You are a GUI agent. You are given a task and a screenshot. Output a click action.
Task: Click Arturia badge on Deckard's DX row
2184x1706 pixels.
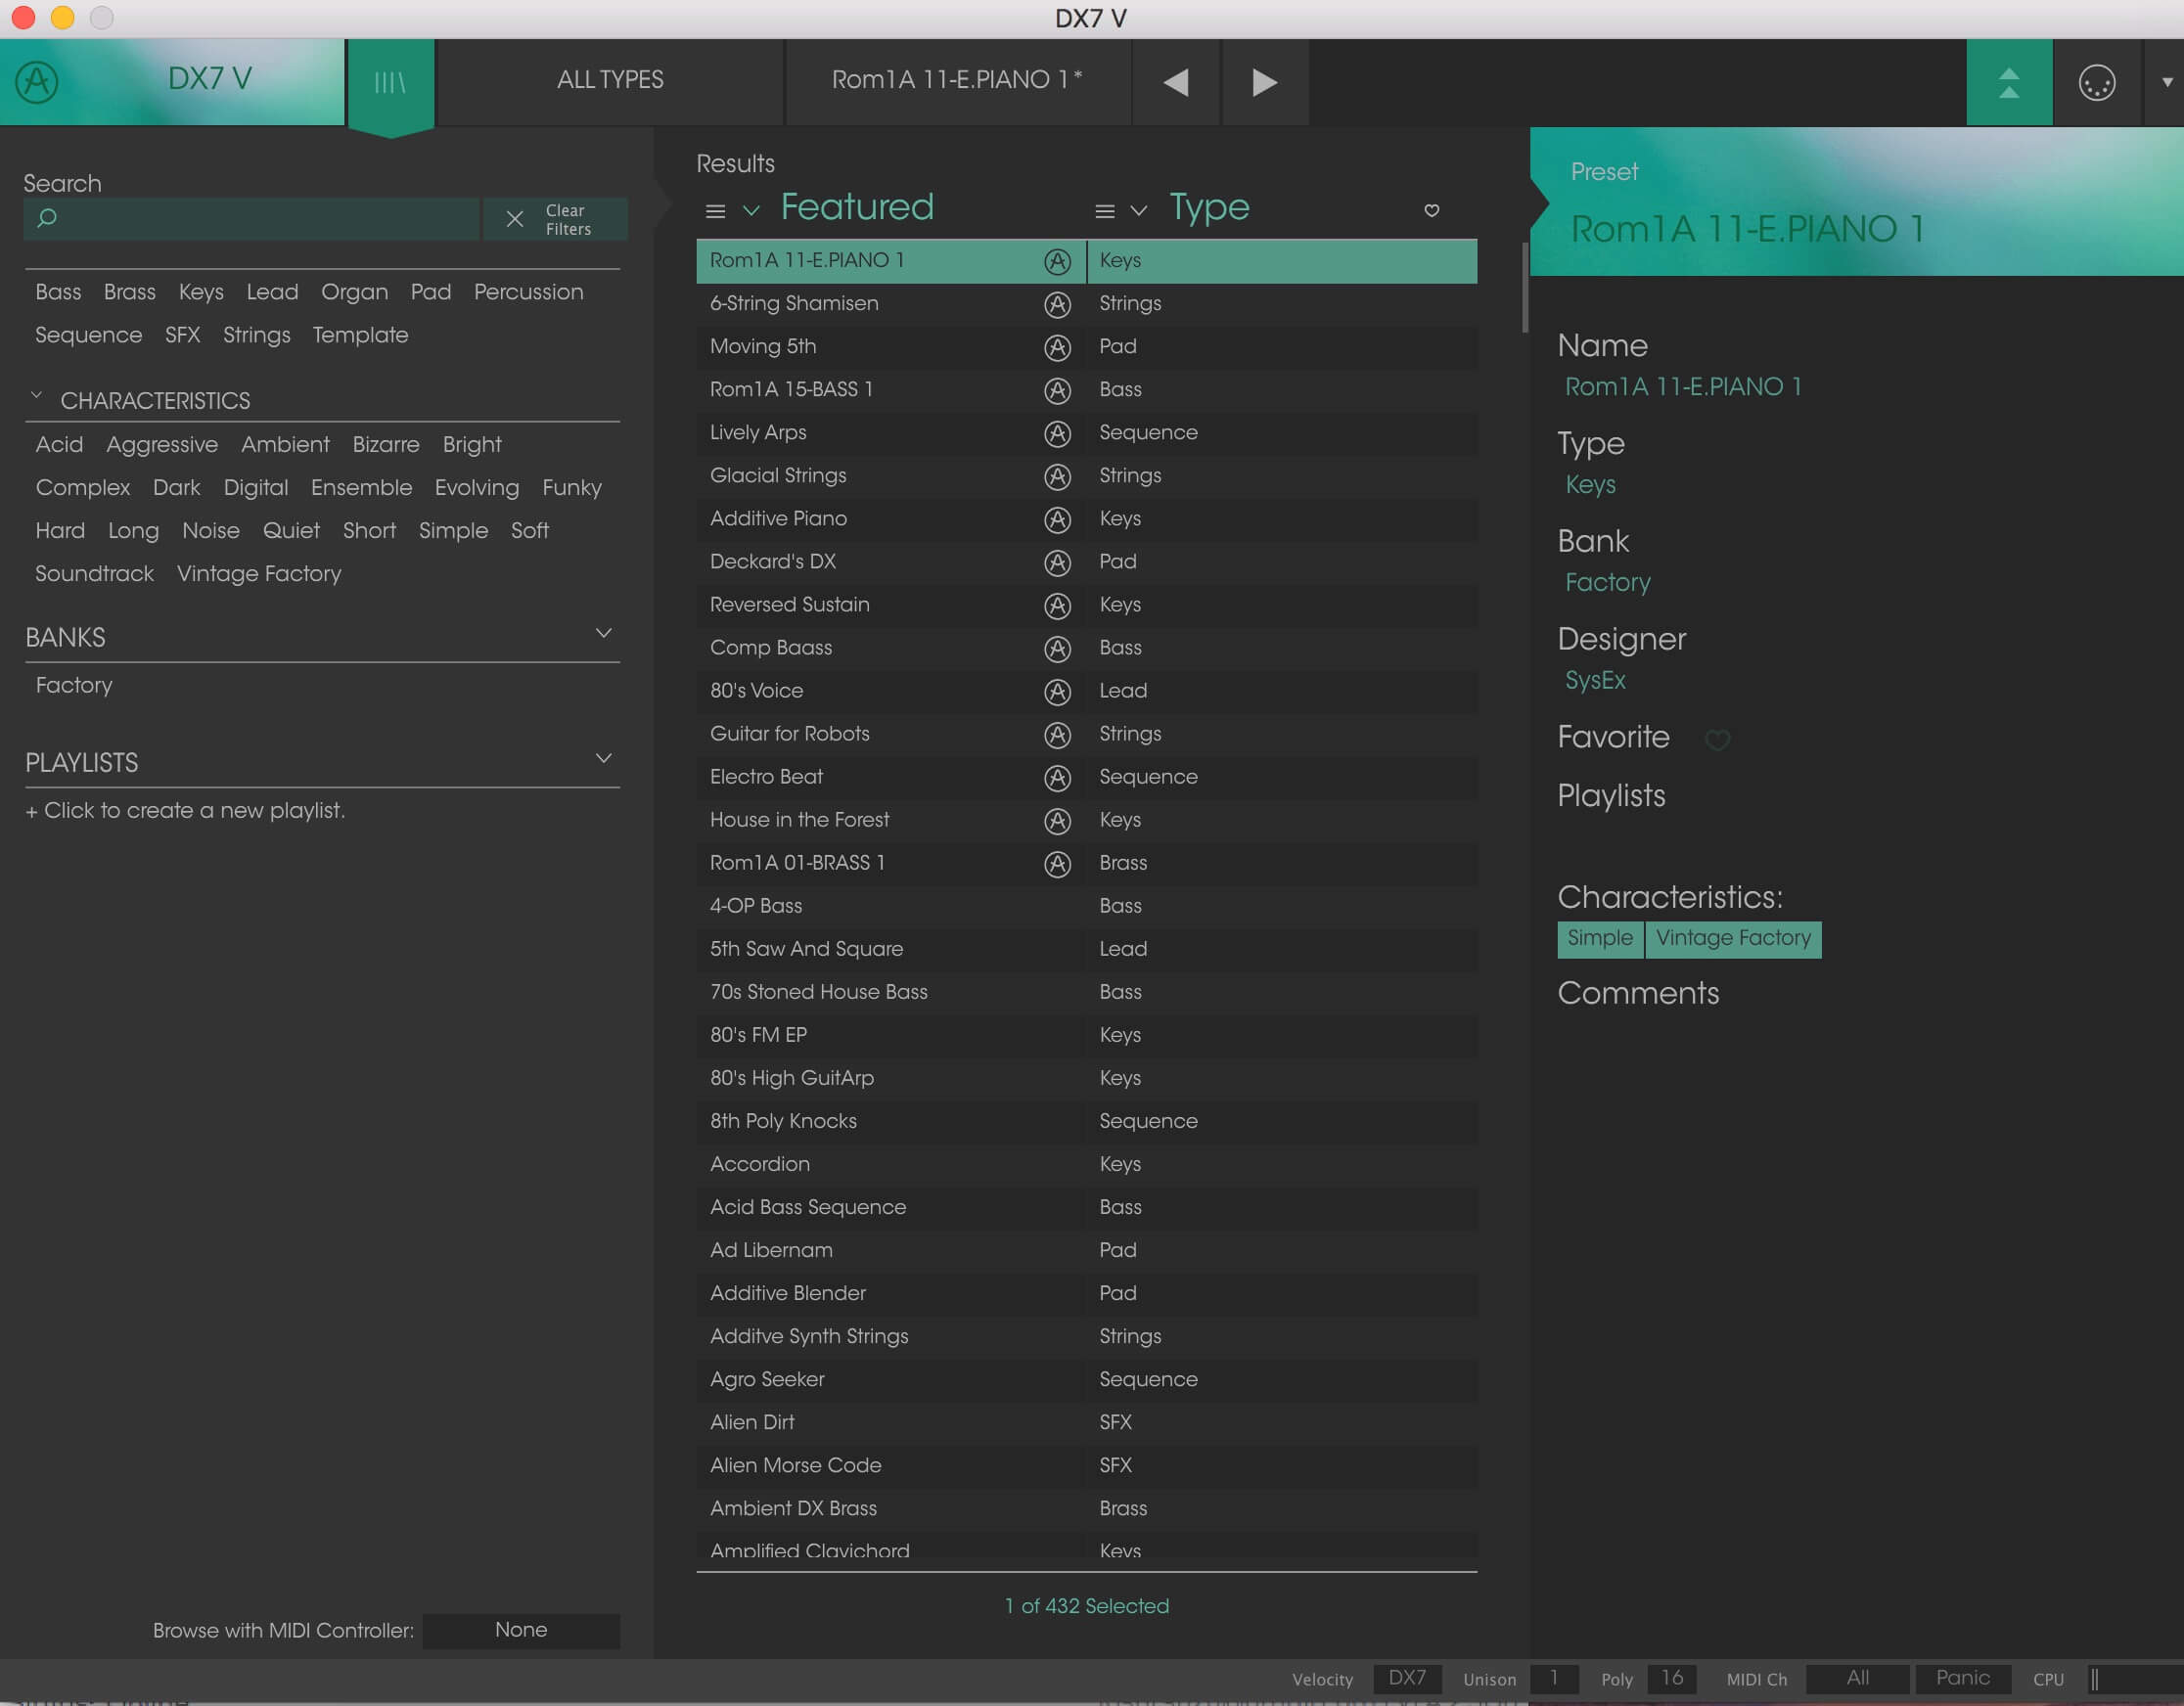tap(1057, 562)
